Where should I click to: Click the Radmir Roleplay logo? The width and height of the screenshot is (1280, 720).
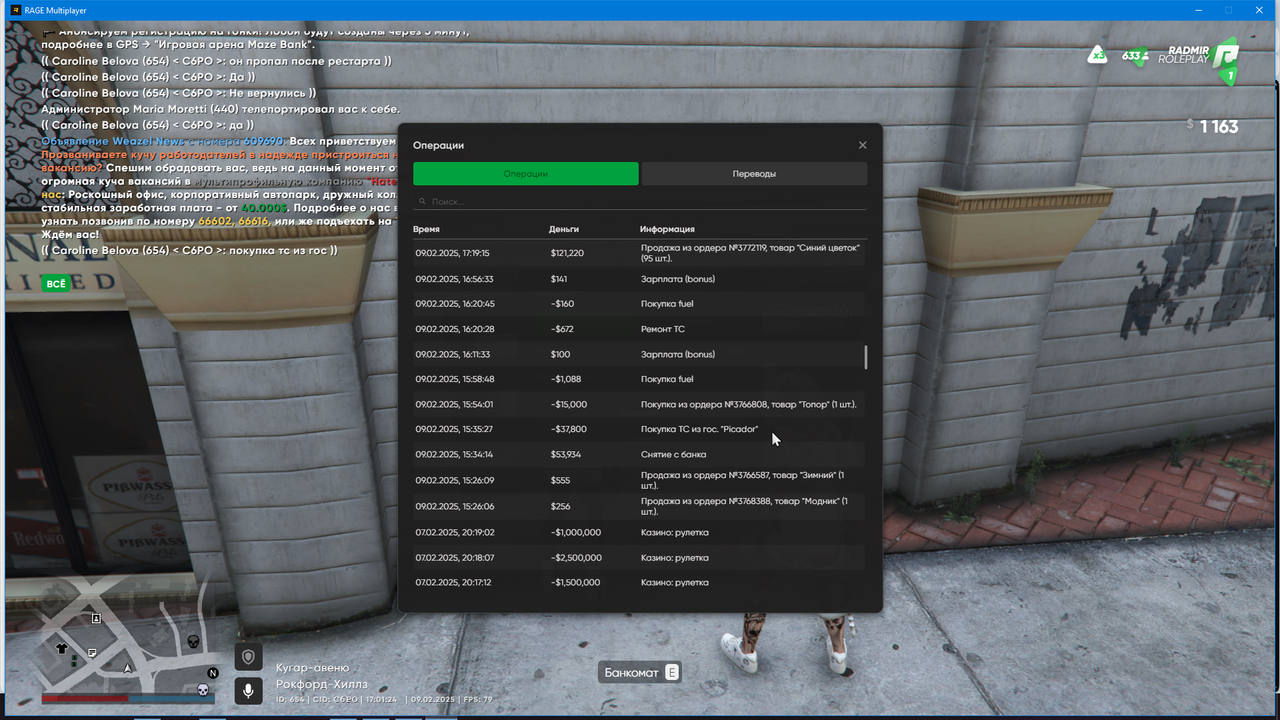point(1198,55)
